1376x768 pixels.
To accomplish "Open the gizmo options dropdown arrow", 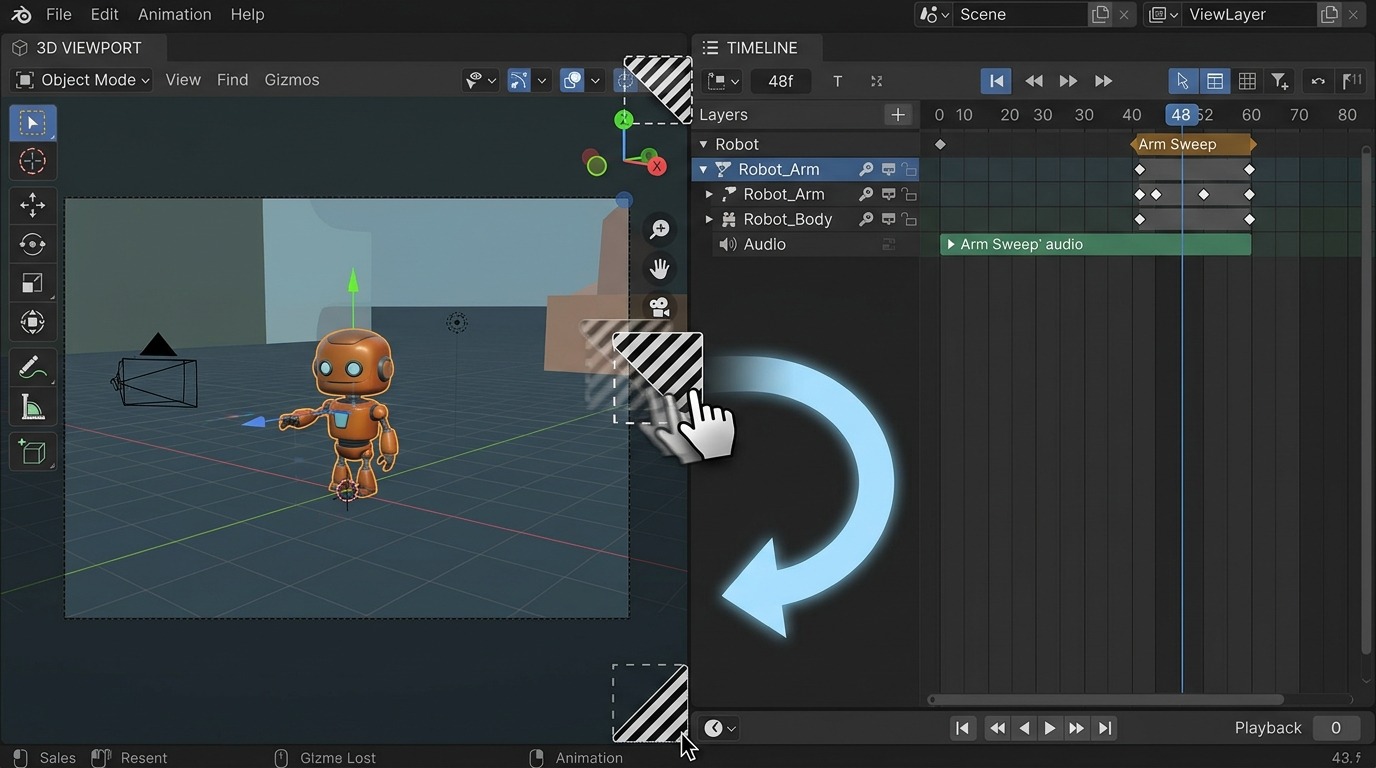I will (542, 80).
